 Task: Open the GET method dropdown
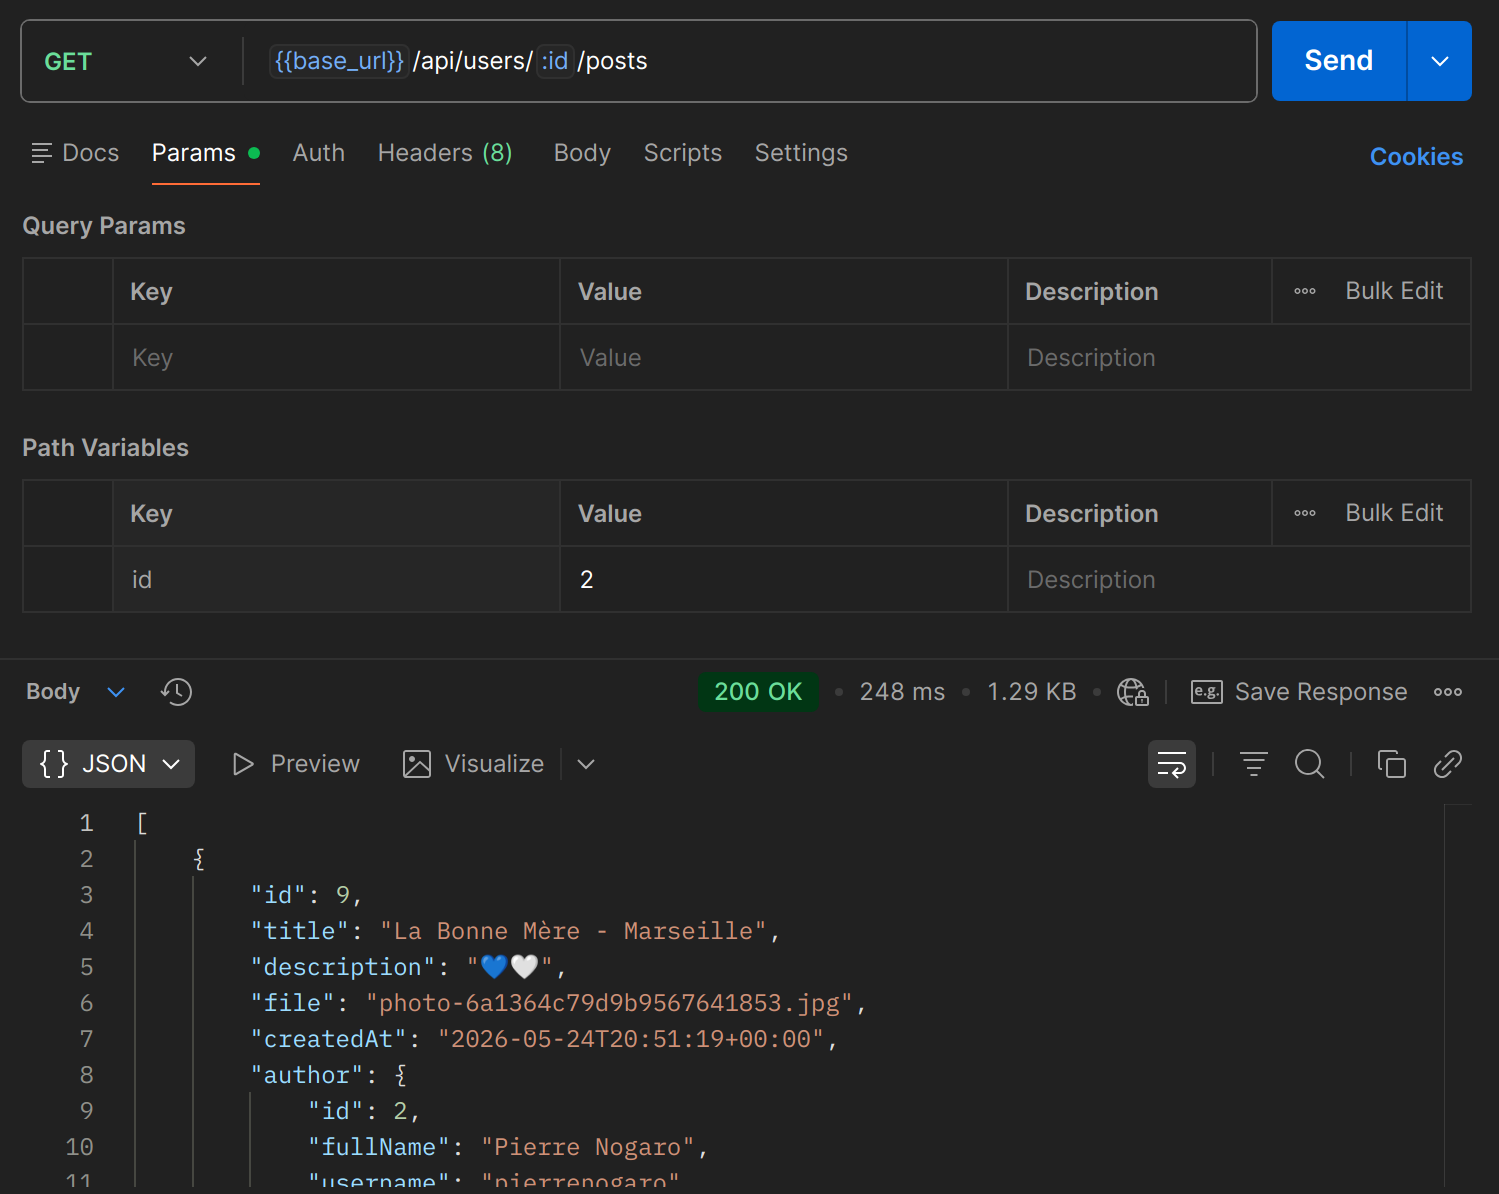[x=126, y=61]
